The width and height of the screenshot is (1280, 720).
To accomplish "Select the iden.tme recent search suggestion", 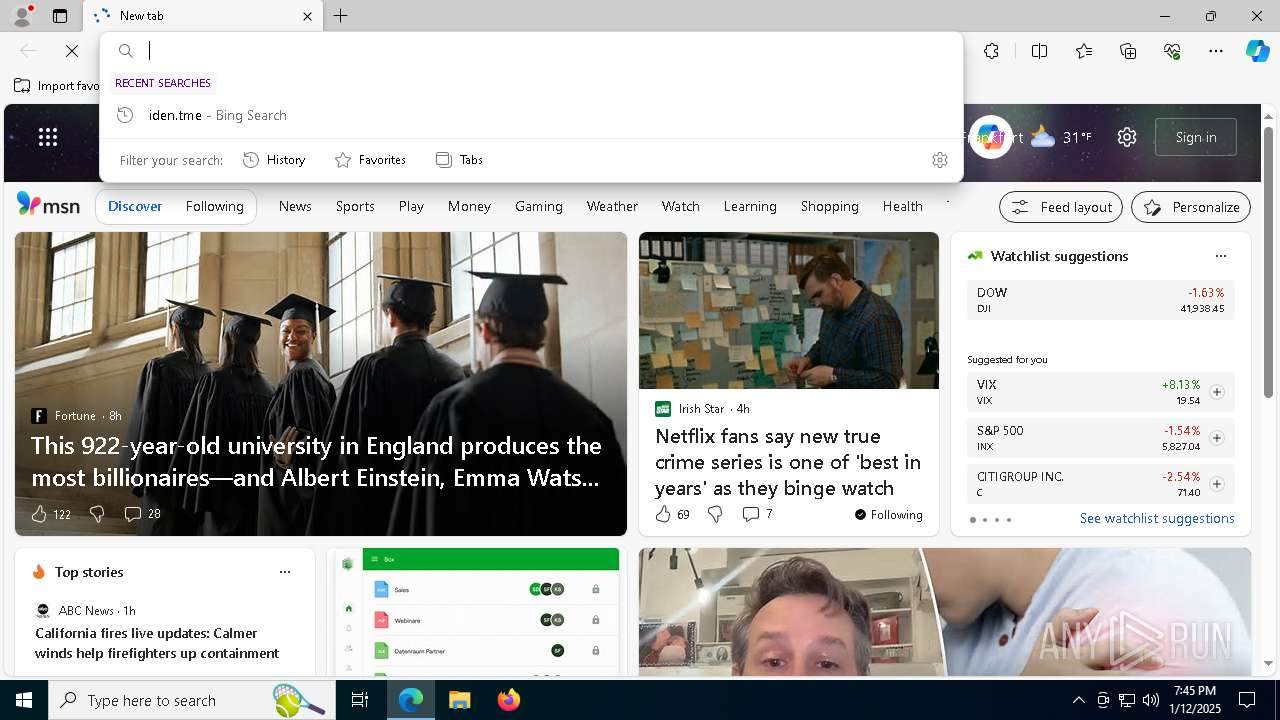I will (x=531, y=115).
